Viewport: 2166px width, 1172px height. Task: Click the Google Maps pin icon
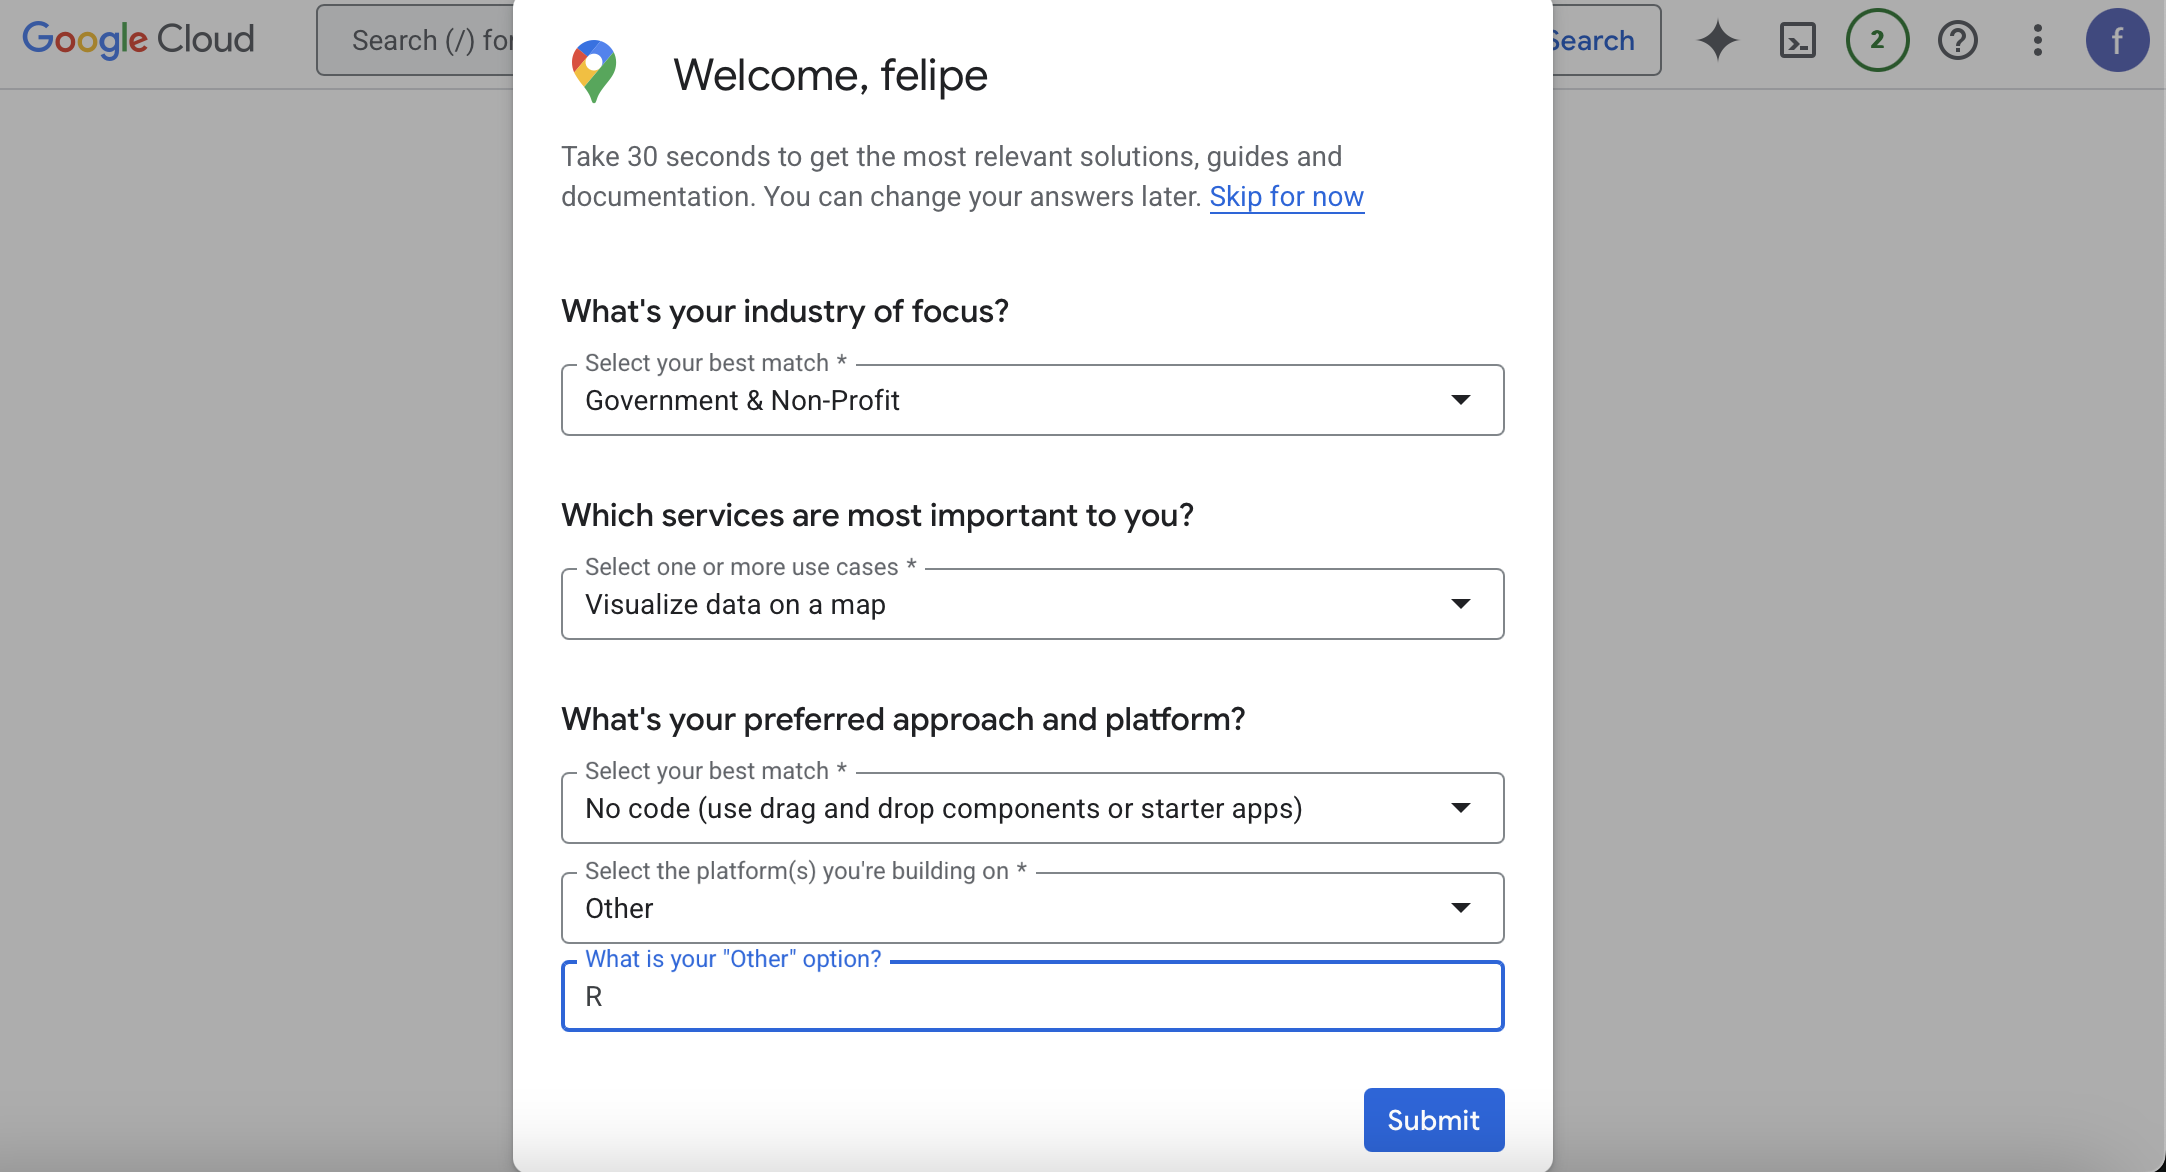pyautogui.click(x=594, y=71)
